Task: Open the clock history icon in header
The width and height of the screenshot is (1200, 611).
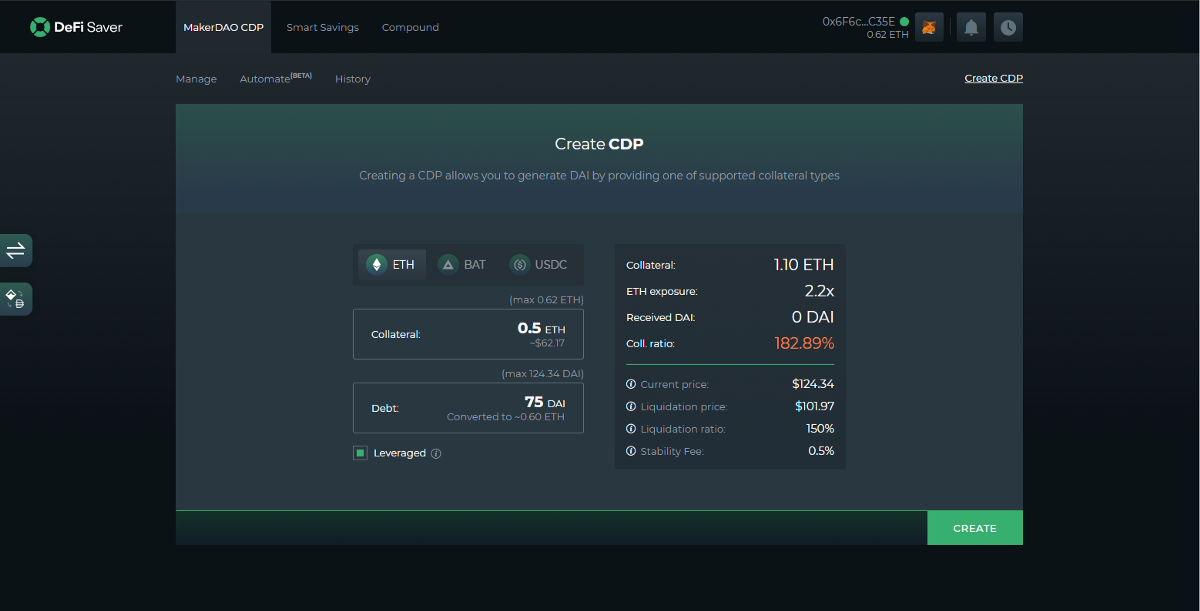Action: coord(1008,27)
